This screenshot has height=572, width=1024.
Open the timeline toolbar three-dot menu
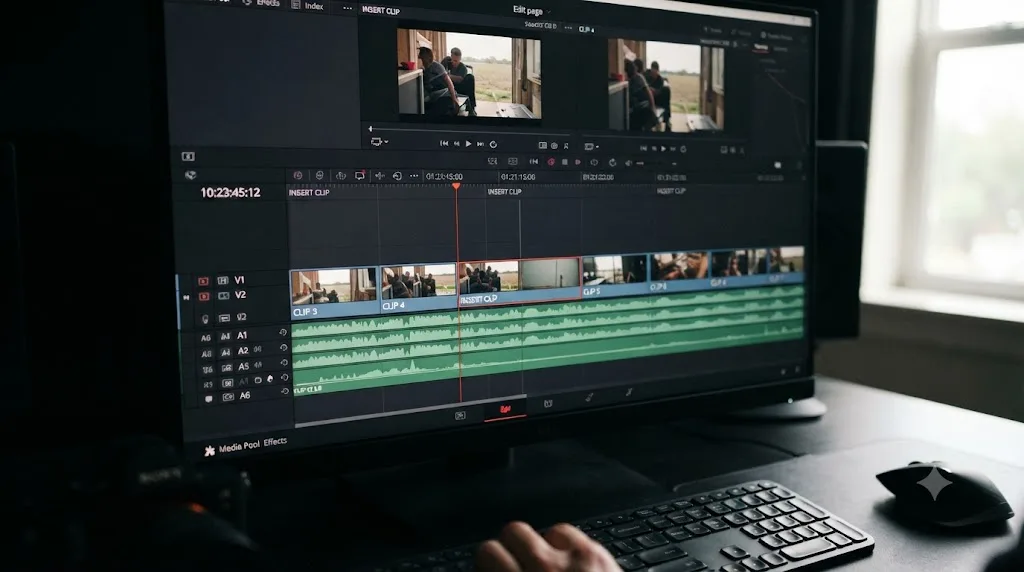click(x=414, y=176)
